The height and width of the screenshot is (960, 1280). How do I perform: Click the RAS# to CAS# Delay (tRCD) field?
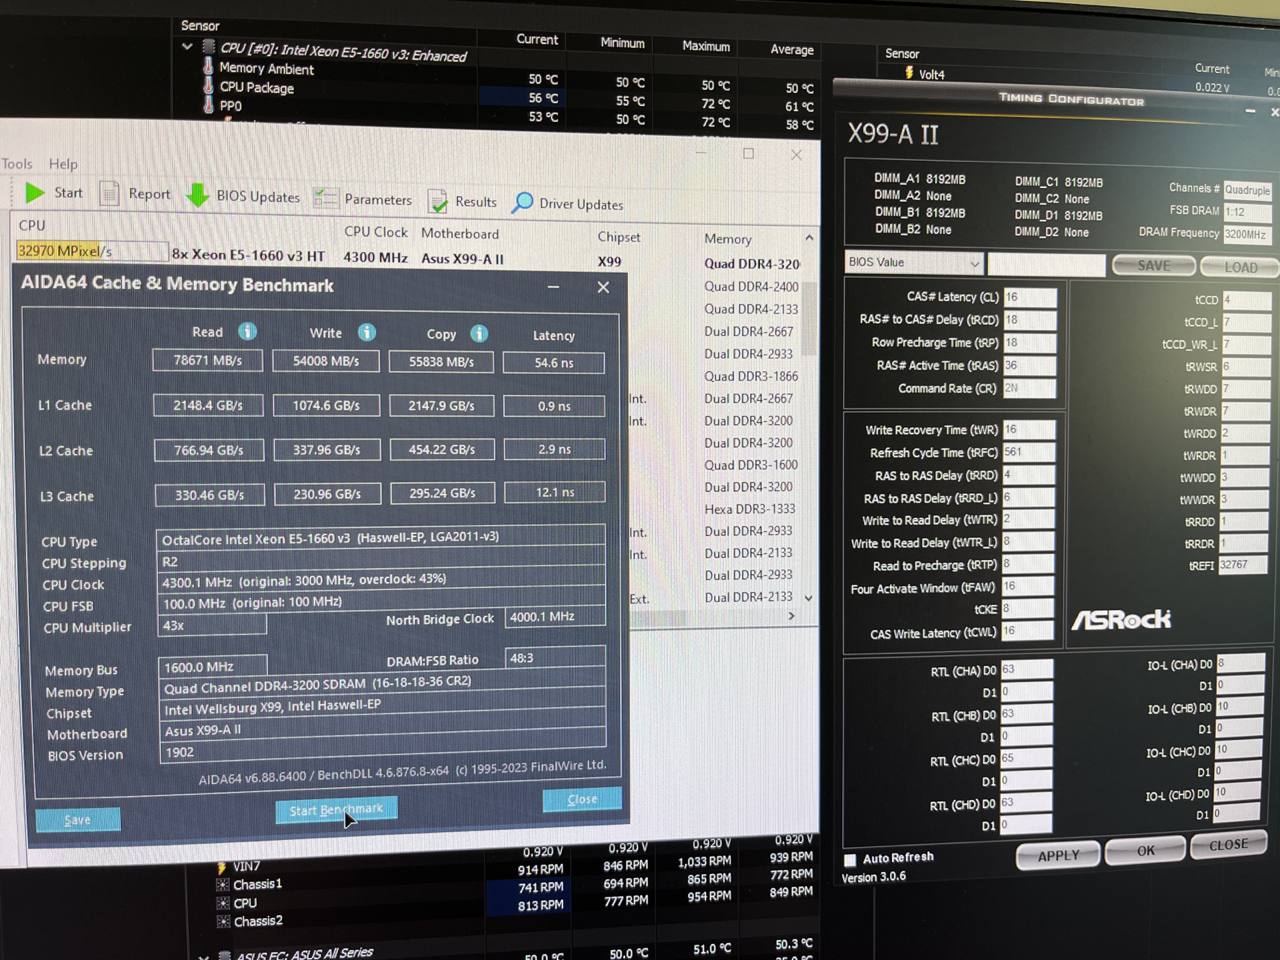click(x=1029, y=320)
